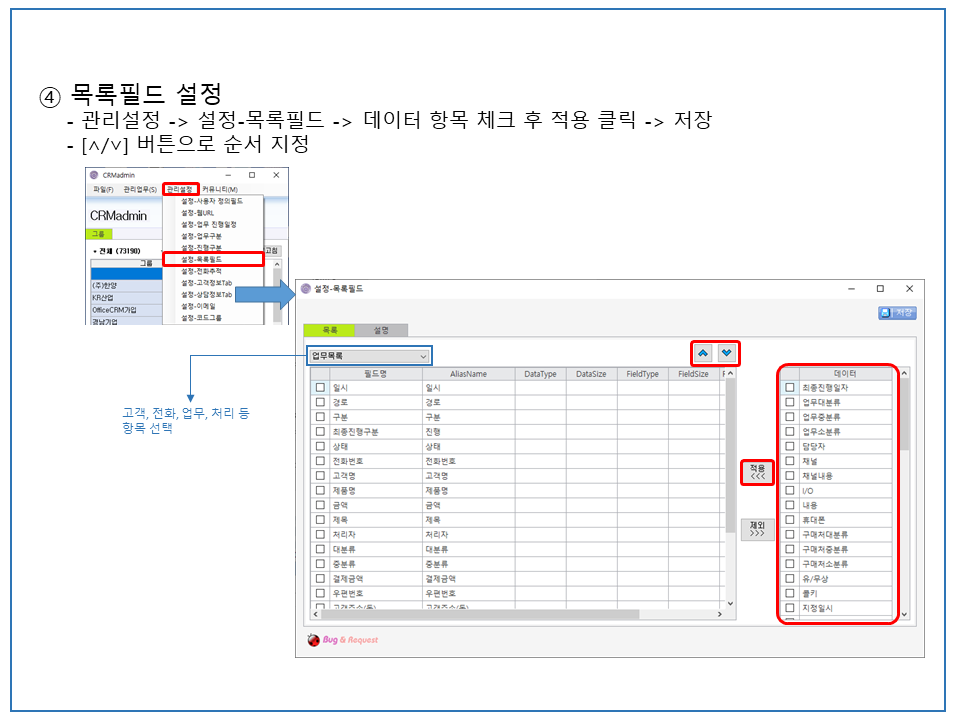Click the 설정-목록필드 window title icon

[x=306, y=288]
